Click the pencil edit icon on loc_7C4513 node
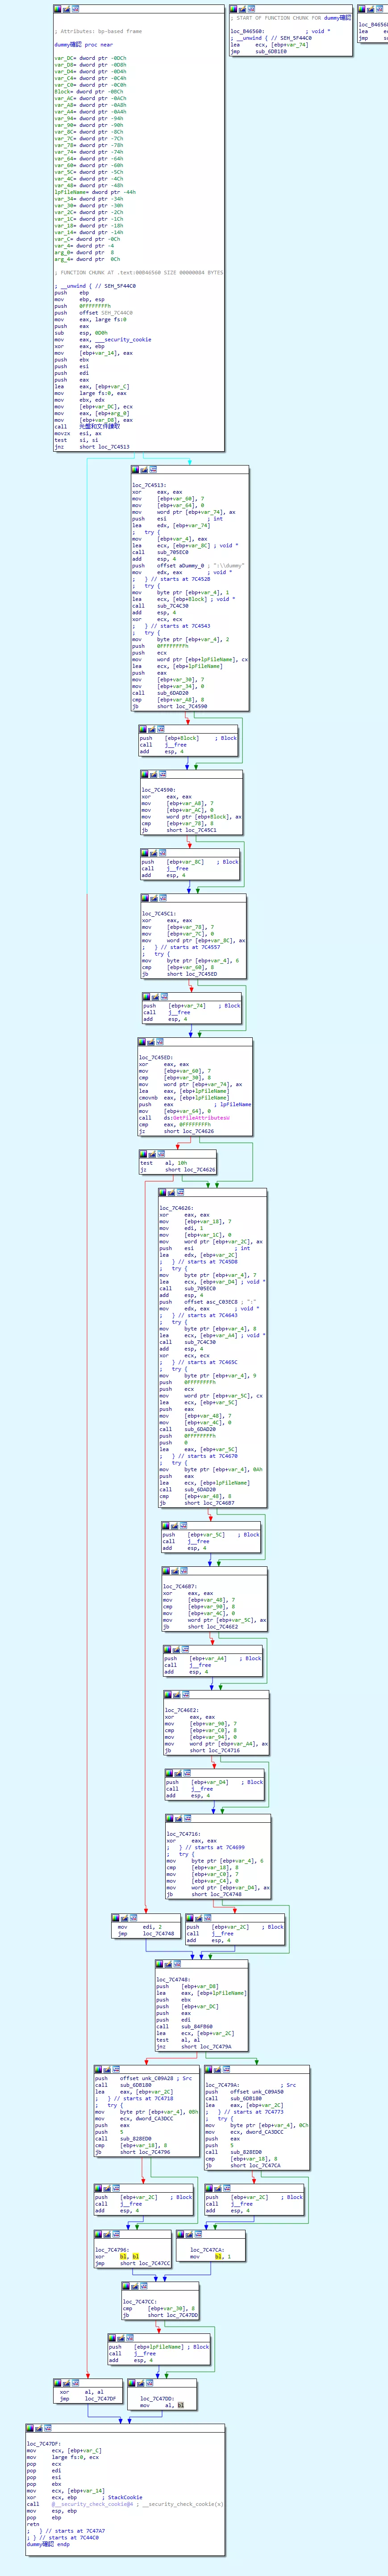 pos(144,468)
